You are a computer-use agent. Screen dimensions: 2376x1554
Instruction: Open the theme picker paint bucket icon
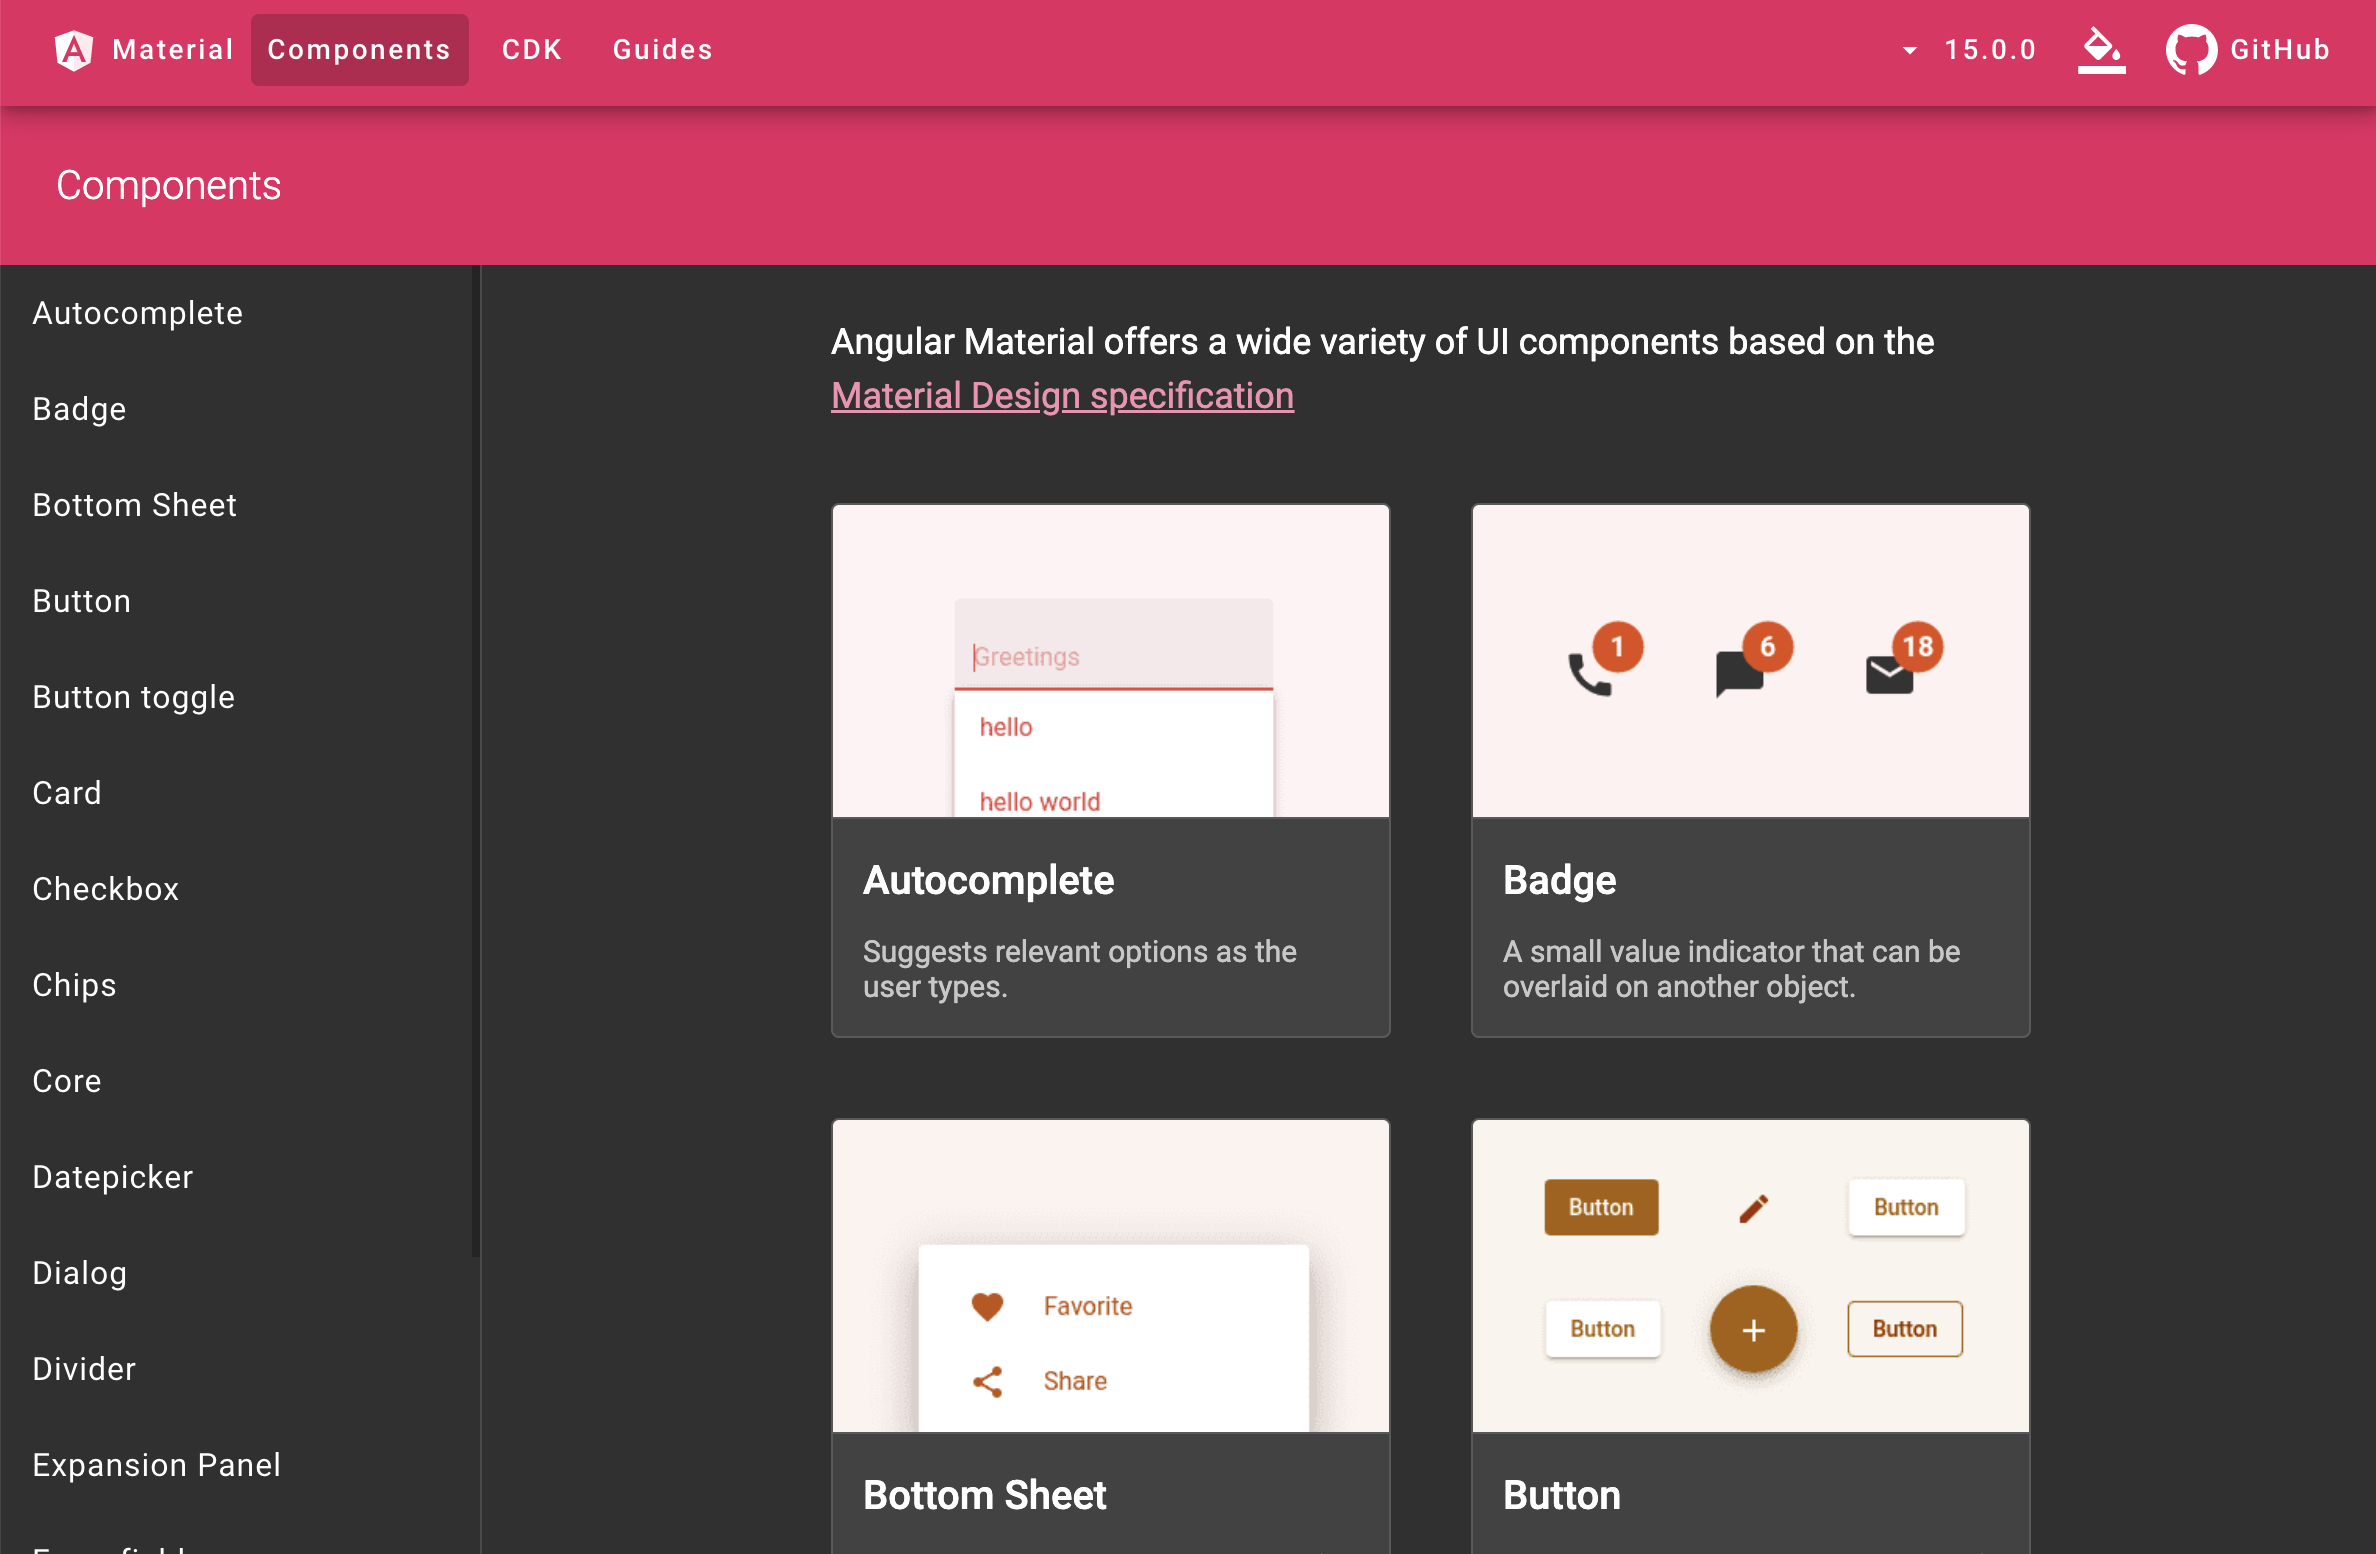[x=2101, y=49]
